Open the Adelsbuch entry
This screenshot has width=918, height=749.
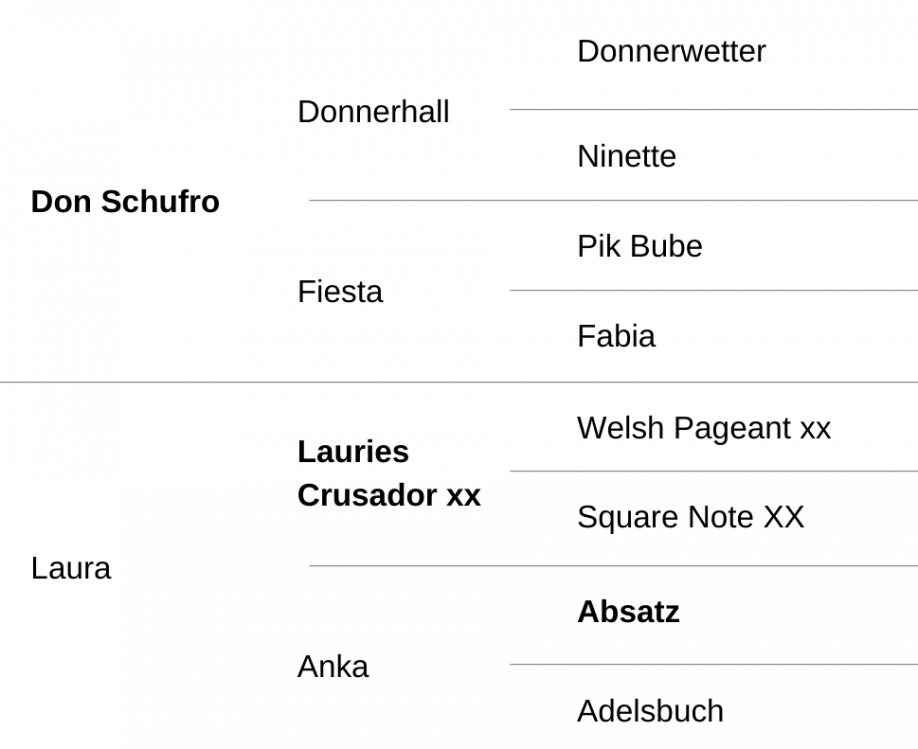point(650,711)
